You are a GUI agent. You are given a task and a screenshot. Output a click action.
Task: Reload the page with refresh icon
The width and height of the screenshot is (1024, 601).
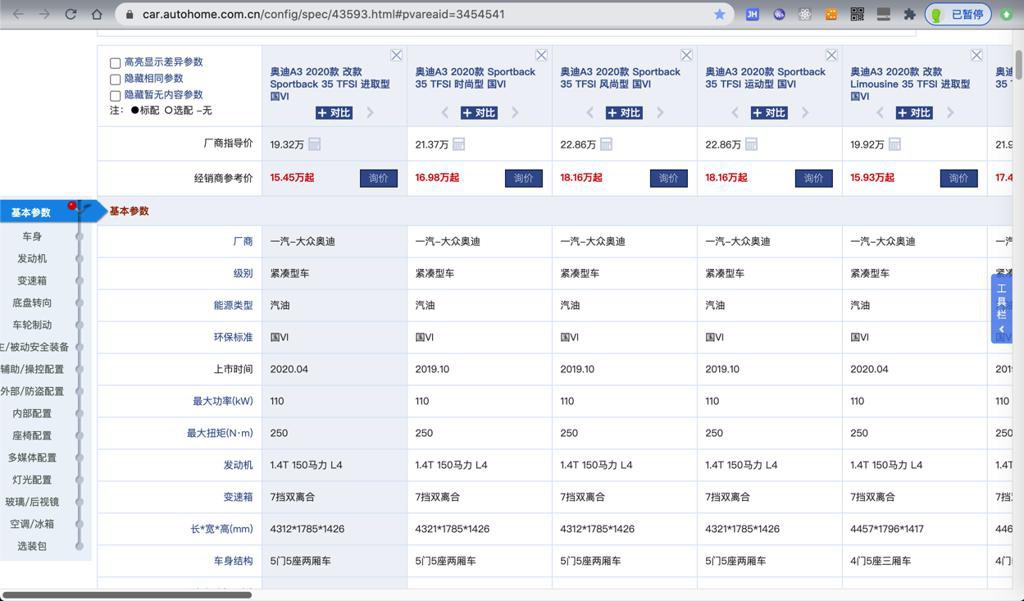pyautogui.click(x=71, y=14)
